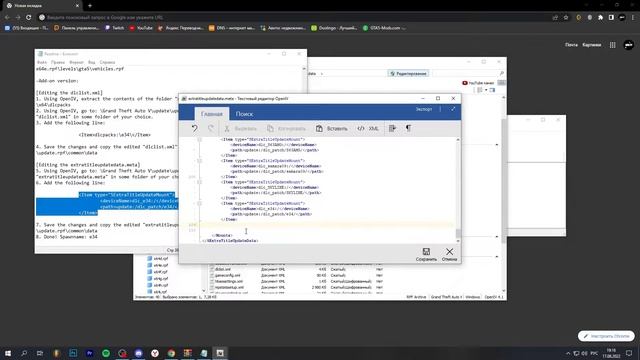This screenshot has height=360, width=640.
Task: Switch to the Поиск tab in editor
Action: click(x=244, y=114)
